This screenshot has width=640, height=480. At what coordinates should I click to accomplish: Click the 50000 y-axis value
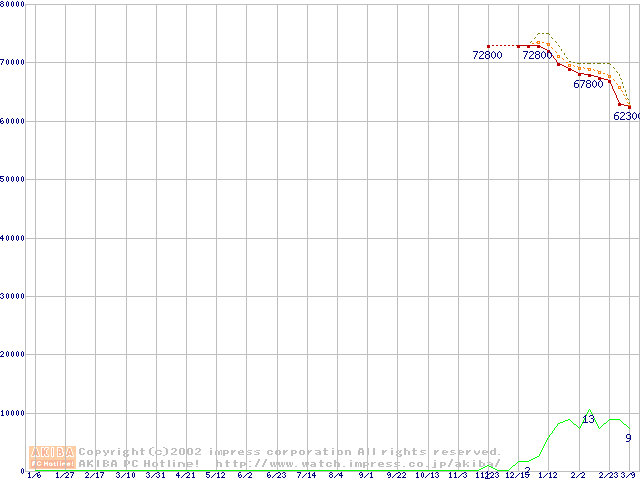pos(13,179)
